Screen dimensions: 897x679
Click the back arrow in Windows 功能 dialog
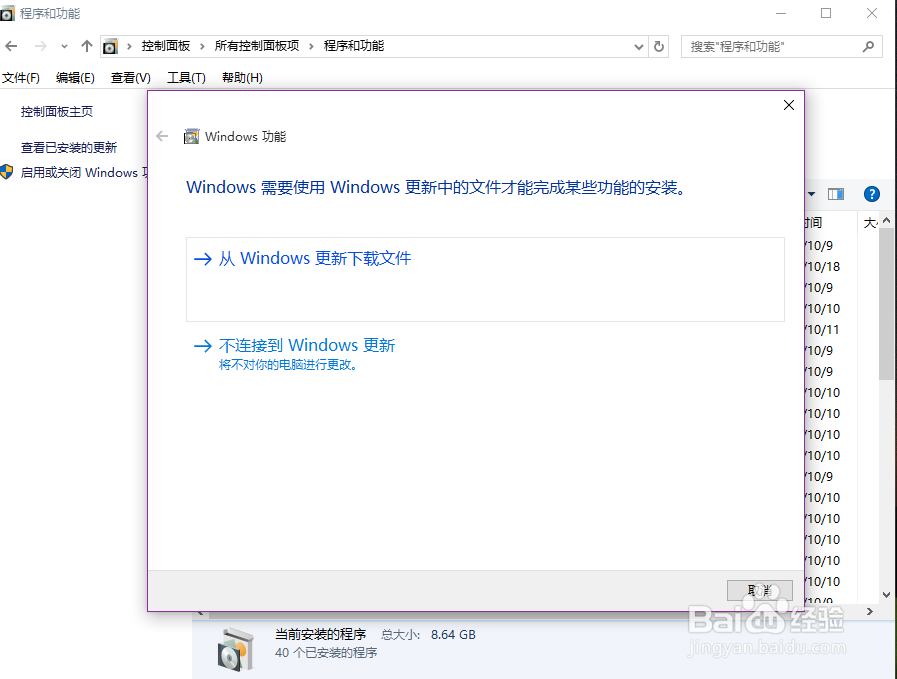[162, 136]
